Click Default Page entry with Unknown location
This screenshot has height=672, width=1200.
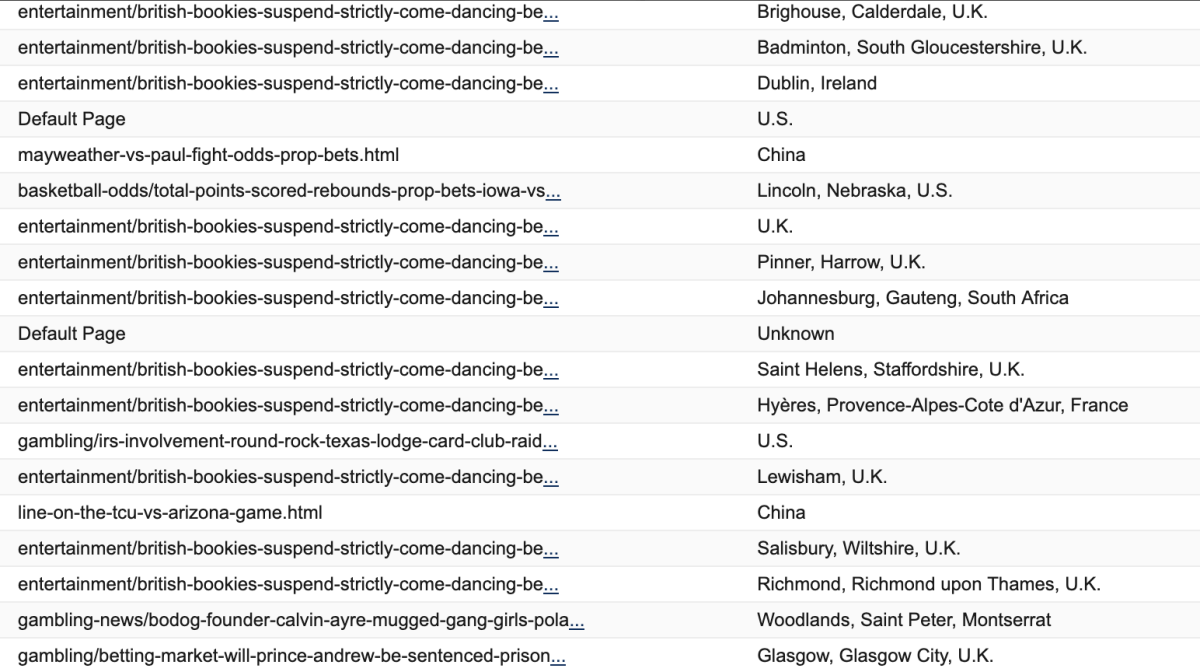coord(72,334)
